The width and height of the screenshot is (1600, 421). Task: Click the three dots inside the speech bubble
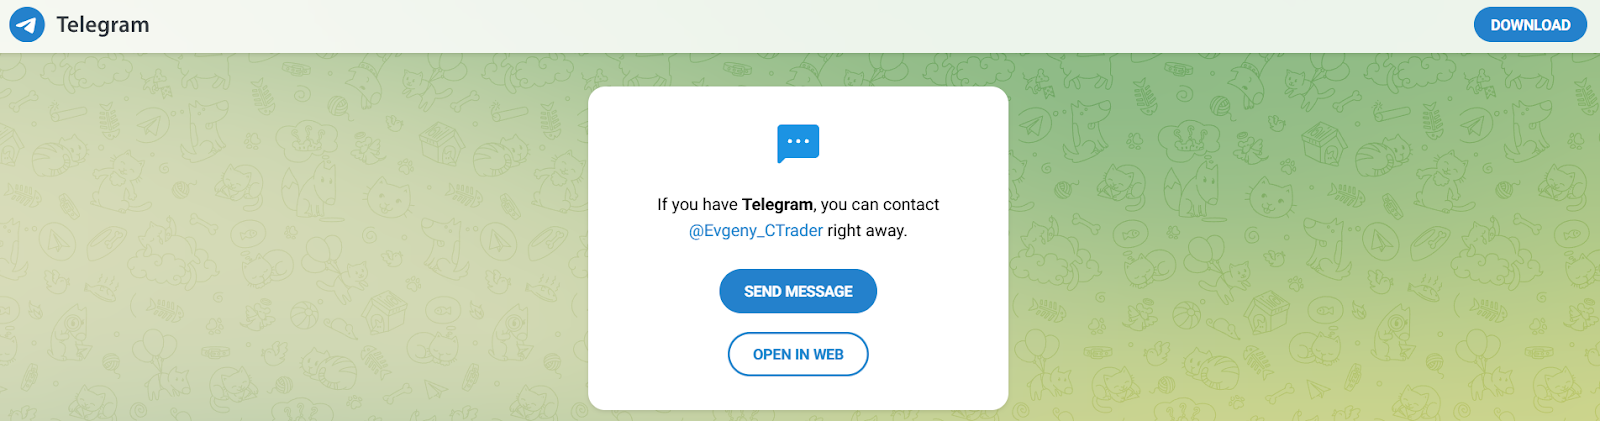(x=798, y=141)
